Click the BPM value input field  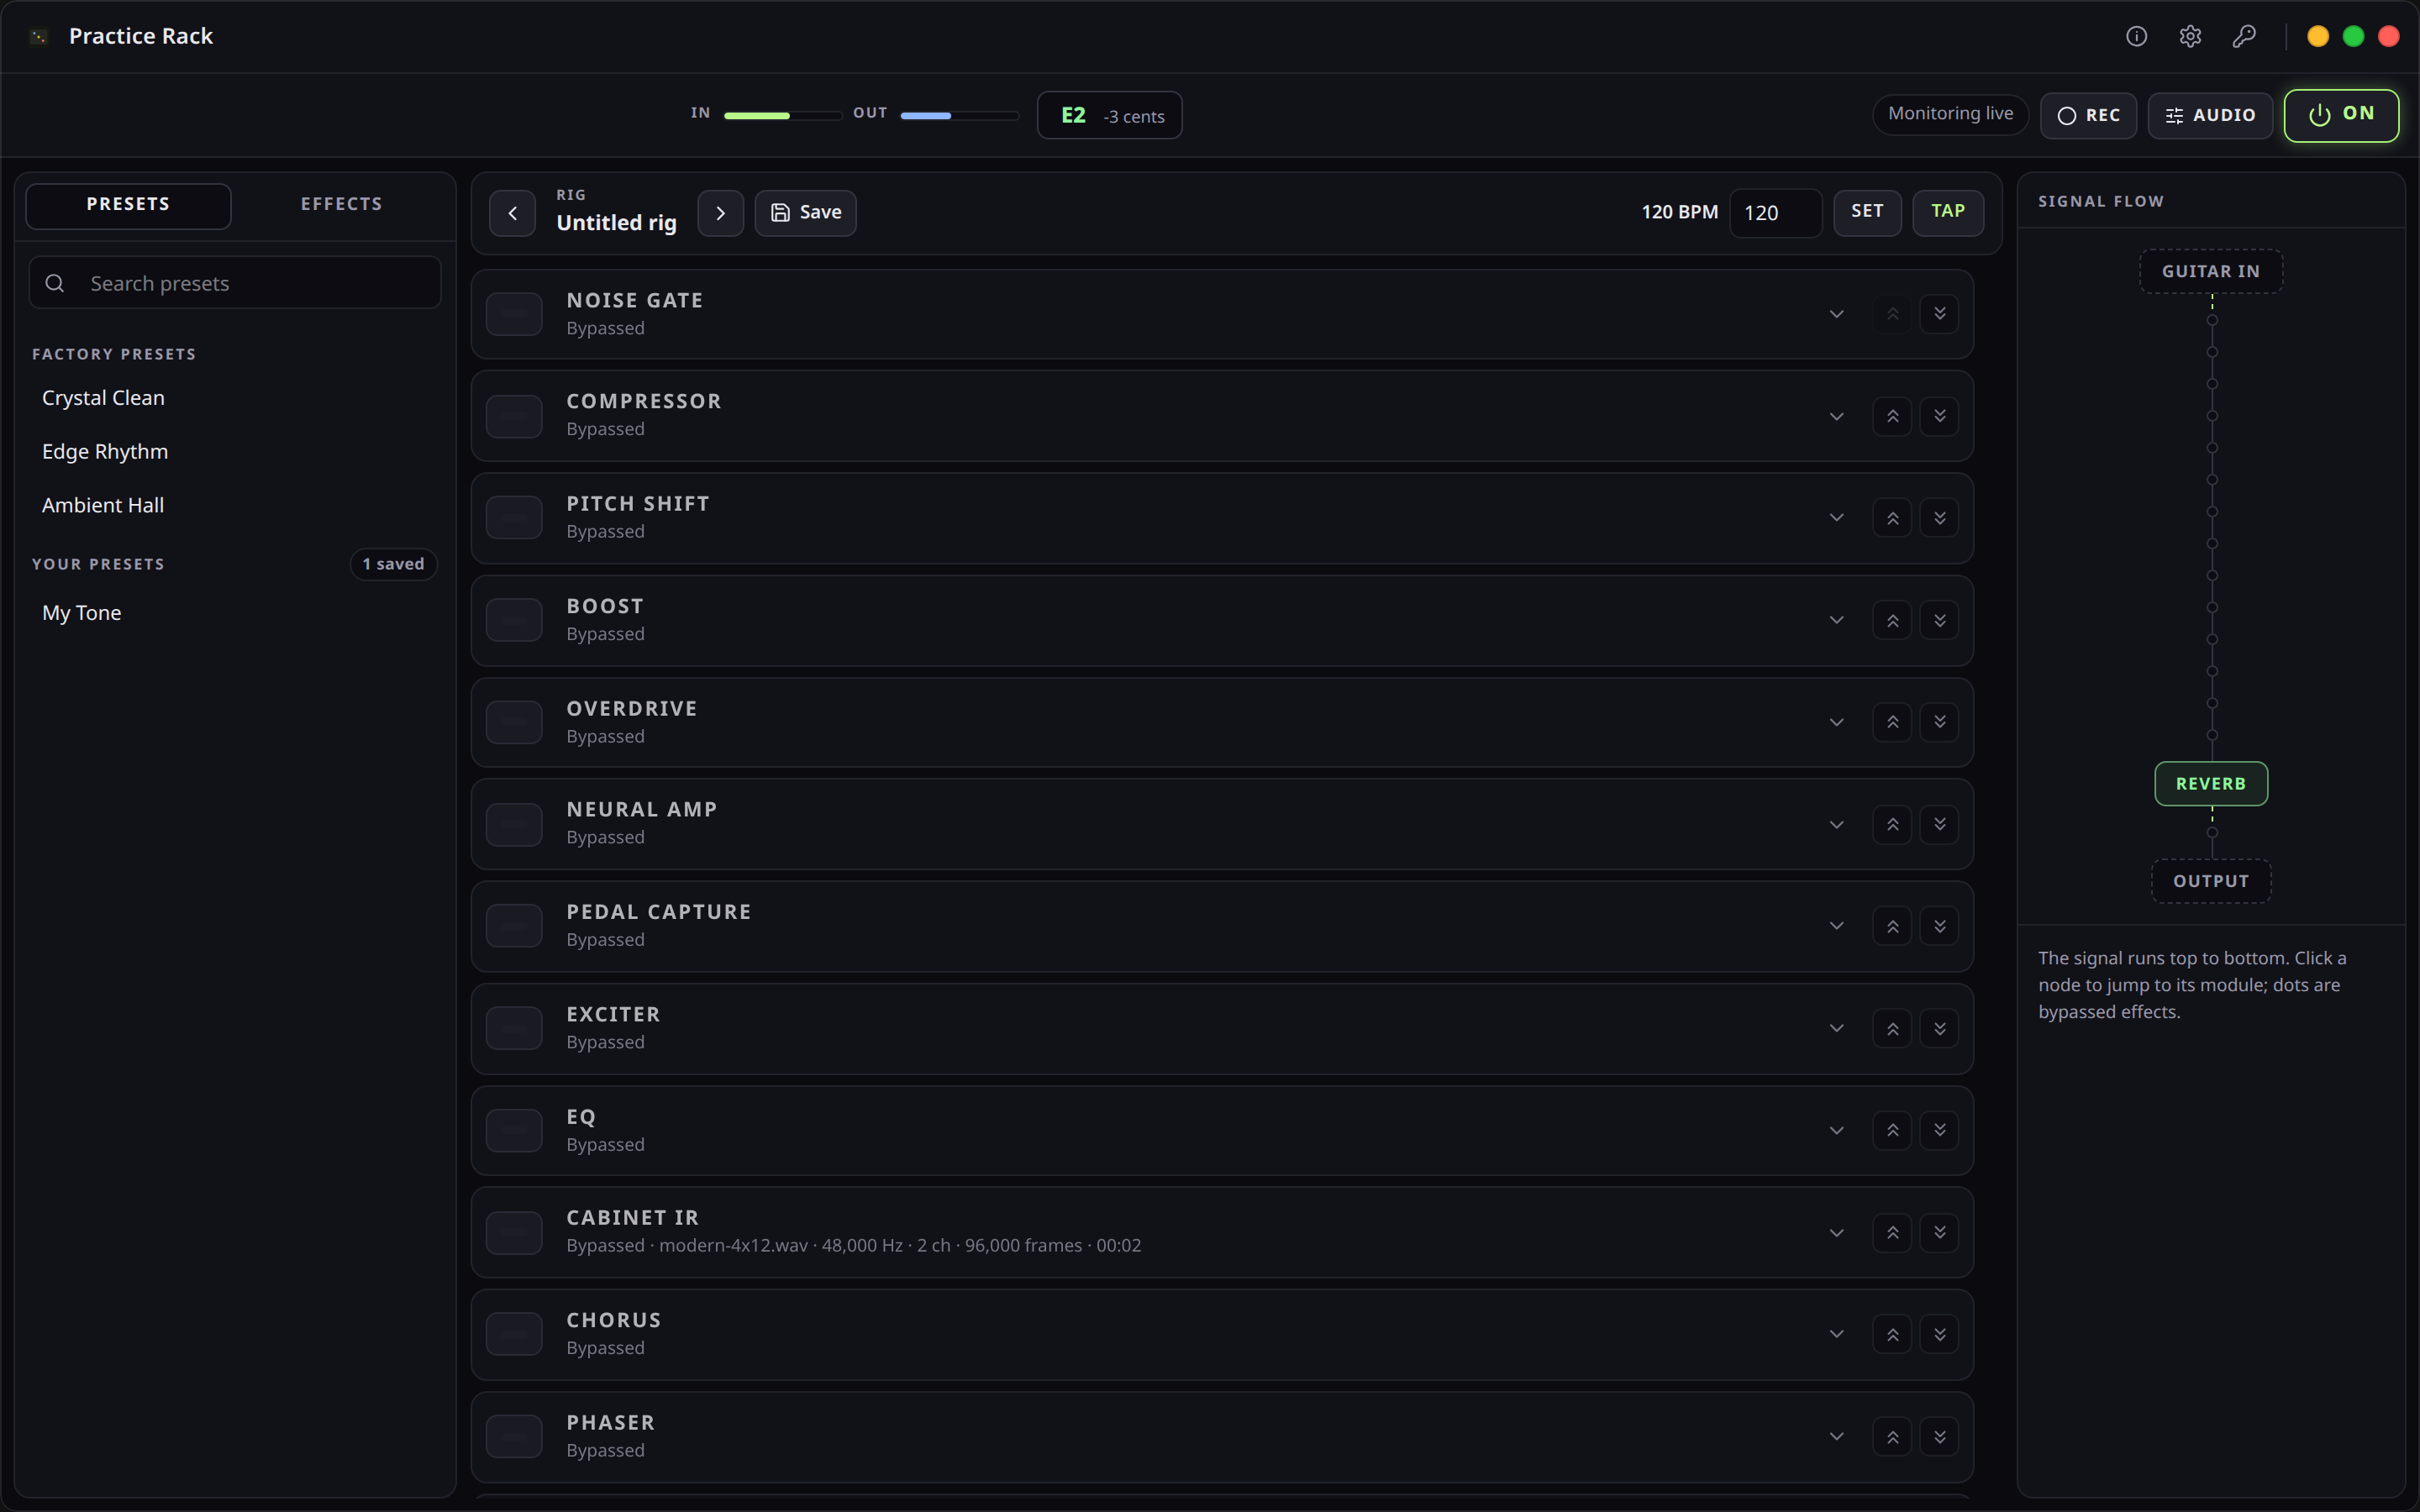pos(1776,213)
